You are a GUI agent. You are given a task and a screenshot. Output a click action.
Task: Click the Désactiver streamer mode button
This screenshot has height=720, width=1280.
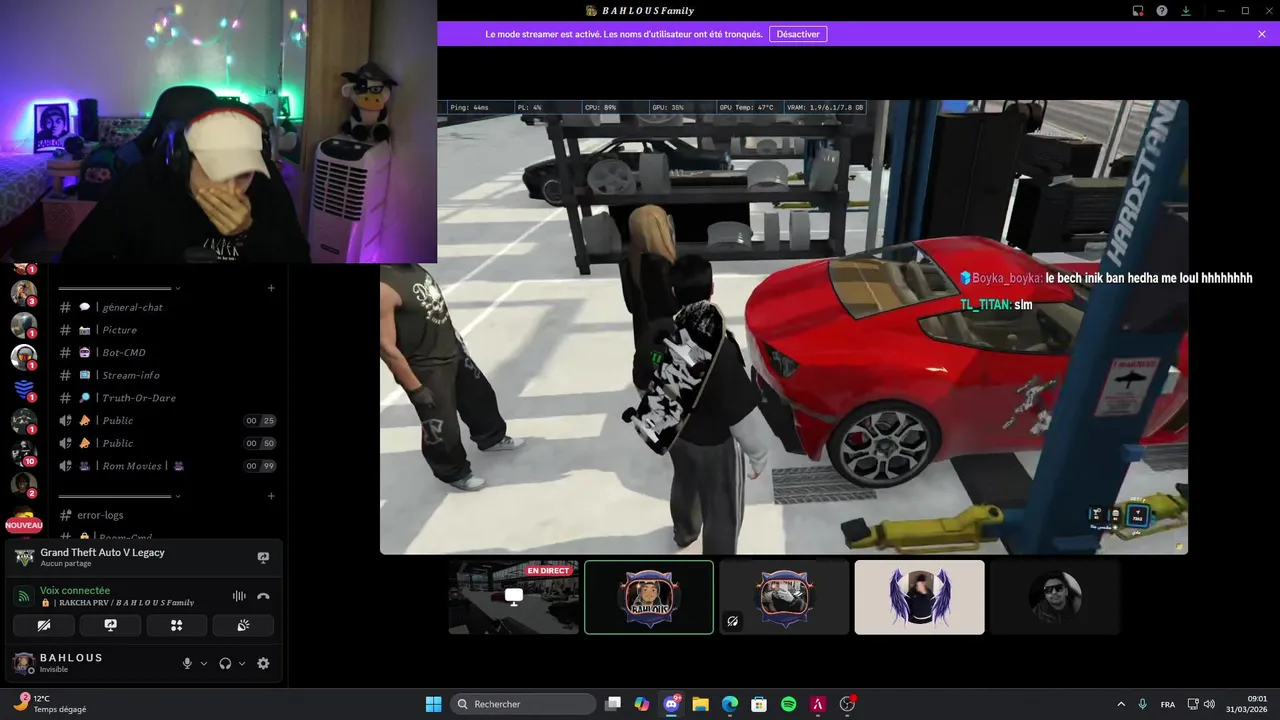tap(798, 34)
